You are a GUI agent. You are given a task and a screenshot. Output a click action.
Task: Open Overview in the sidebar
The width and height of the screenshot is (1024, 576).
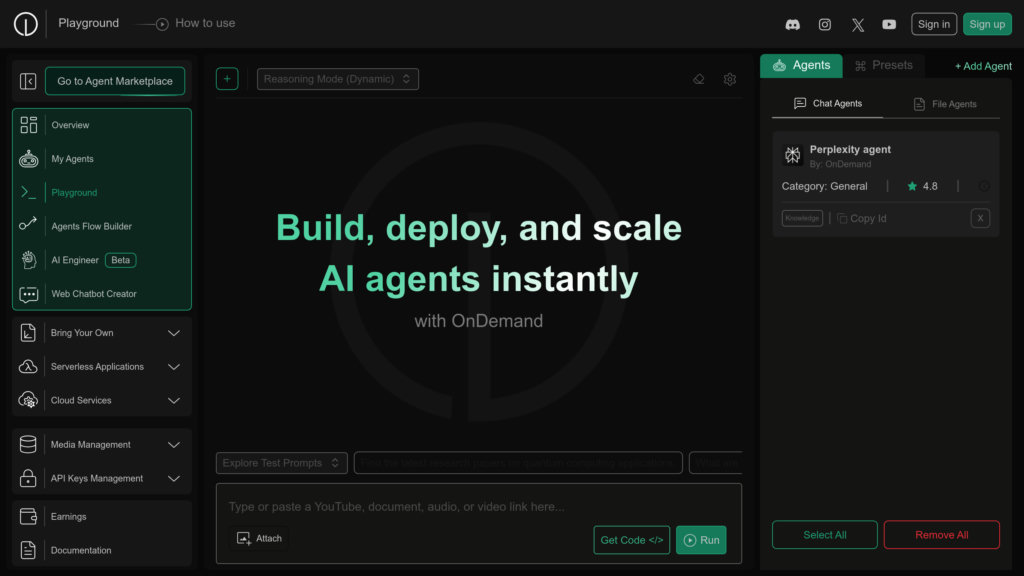[102, 125]
